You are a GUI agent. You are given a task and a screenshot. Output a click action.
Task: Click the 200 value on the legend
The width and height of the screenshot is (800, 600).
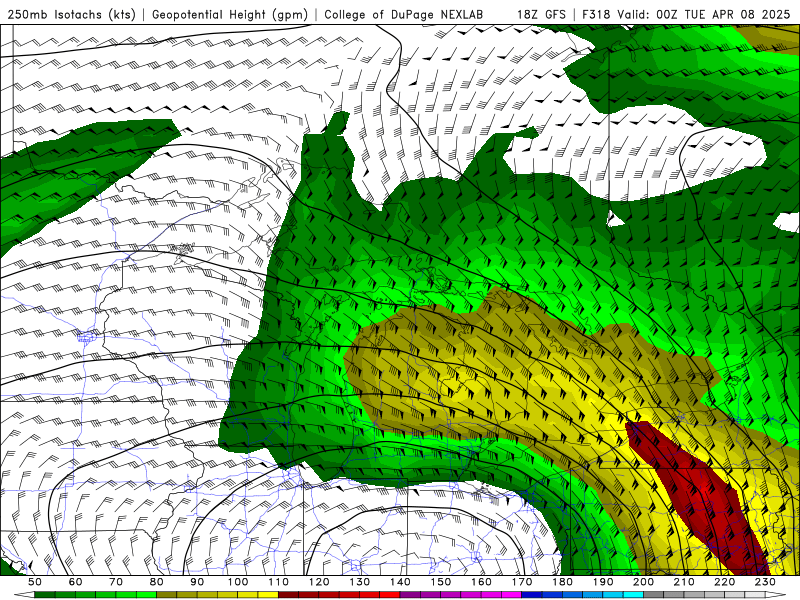click(x=644, y=582)
